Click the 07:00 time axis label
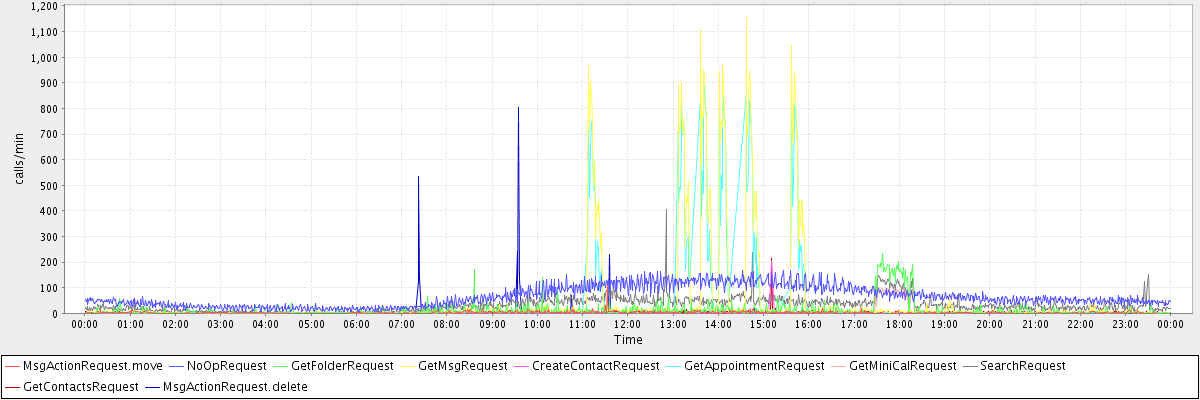 click(401, 324)
